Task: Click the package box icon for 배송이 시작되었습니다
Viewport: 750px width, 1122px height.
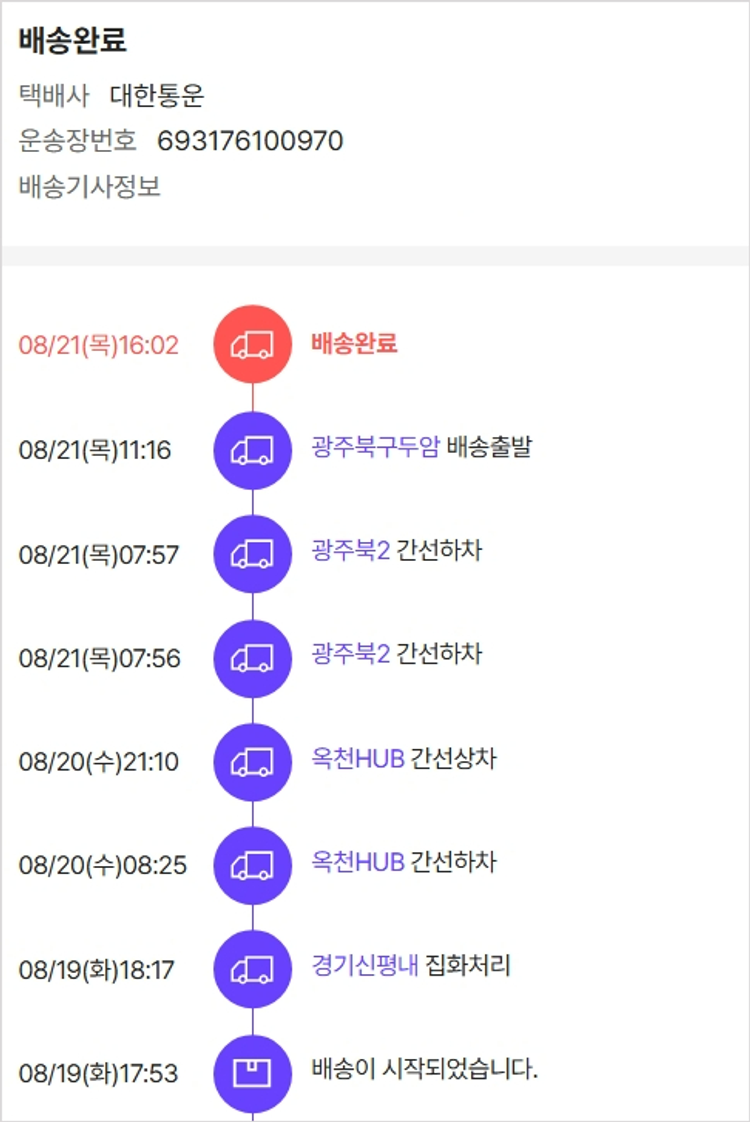Action: [x=252, y=1073]
